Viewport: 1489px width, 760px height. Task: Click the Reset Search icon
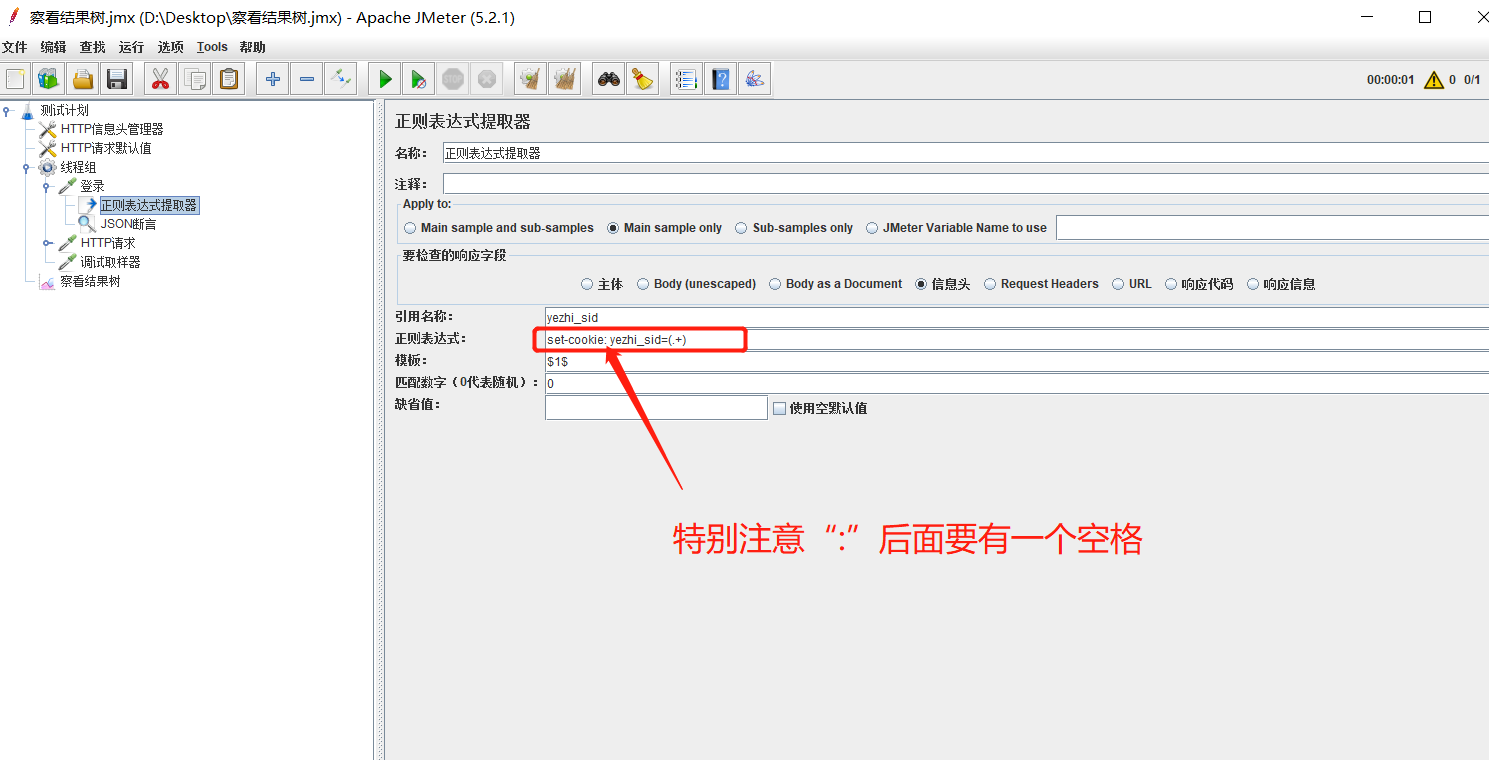[642, 79]
